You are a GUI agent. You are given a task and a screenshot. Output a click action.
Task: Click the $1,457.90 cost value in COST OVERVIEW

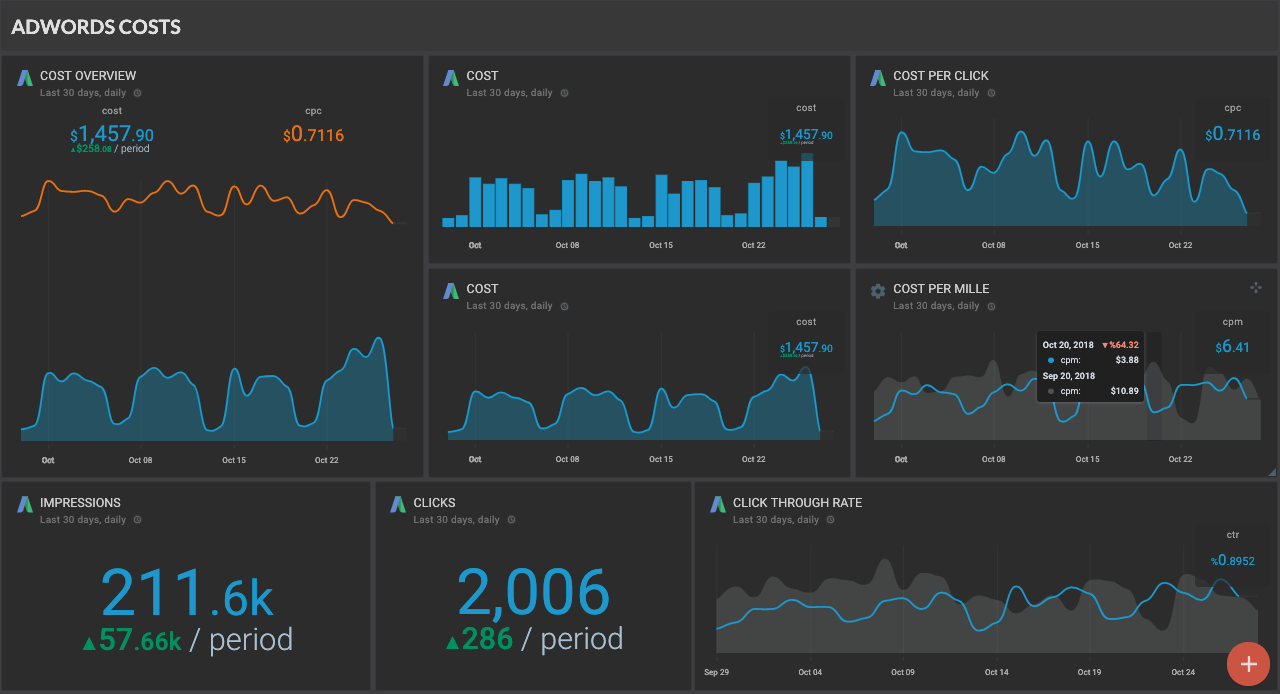pyautogui.click(x=112, y=134)
